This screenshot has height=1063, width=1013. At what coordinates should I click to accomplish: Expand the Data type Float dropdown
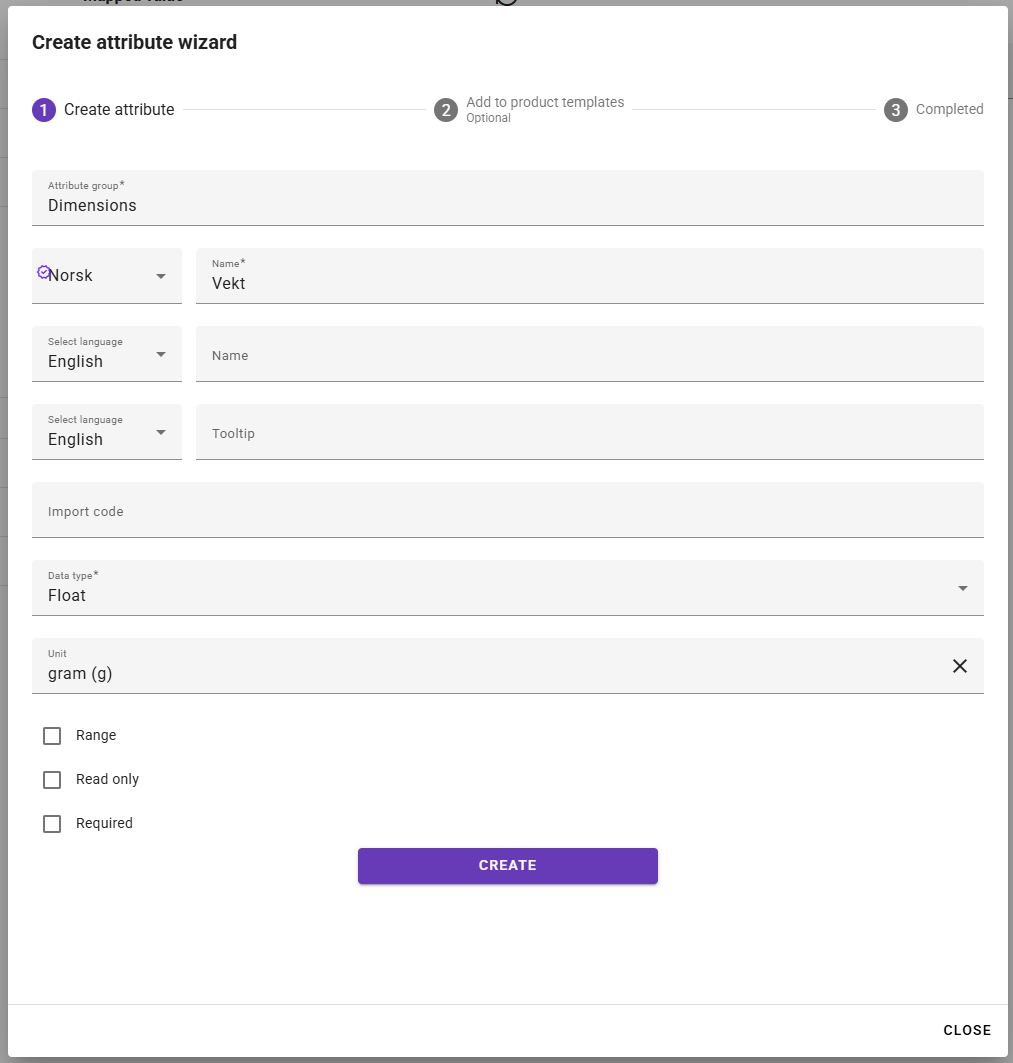[508, 588]
